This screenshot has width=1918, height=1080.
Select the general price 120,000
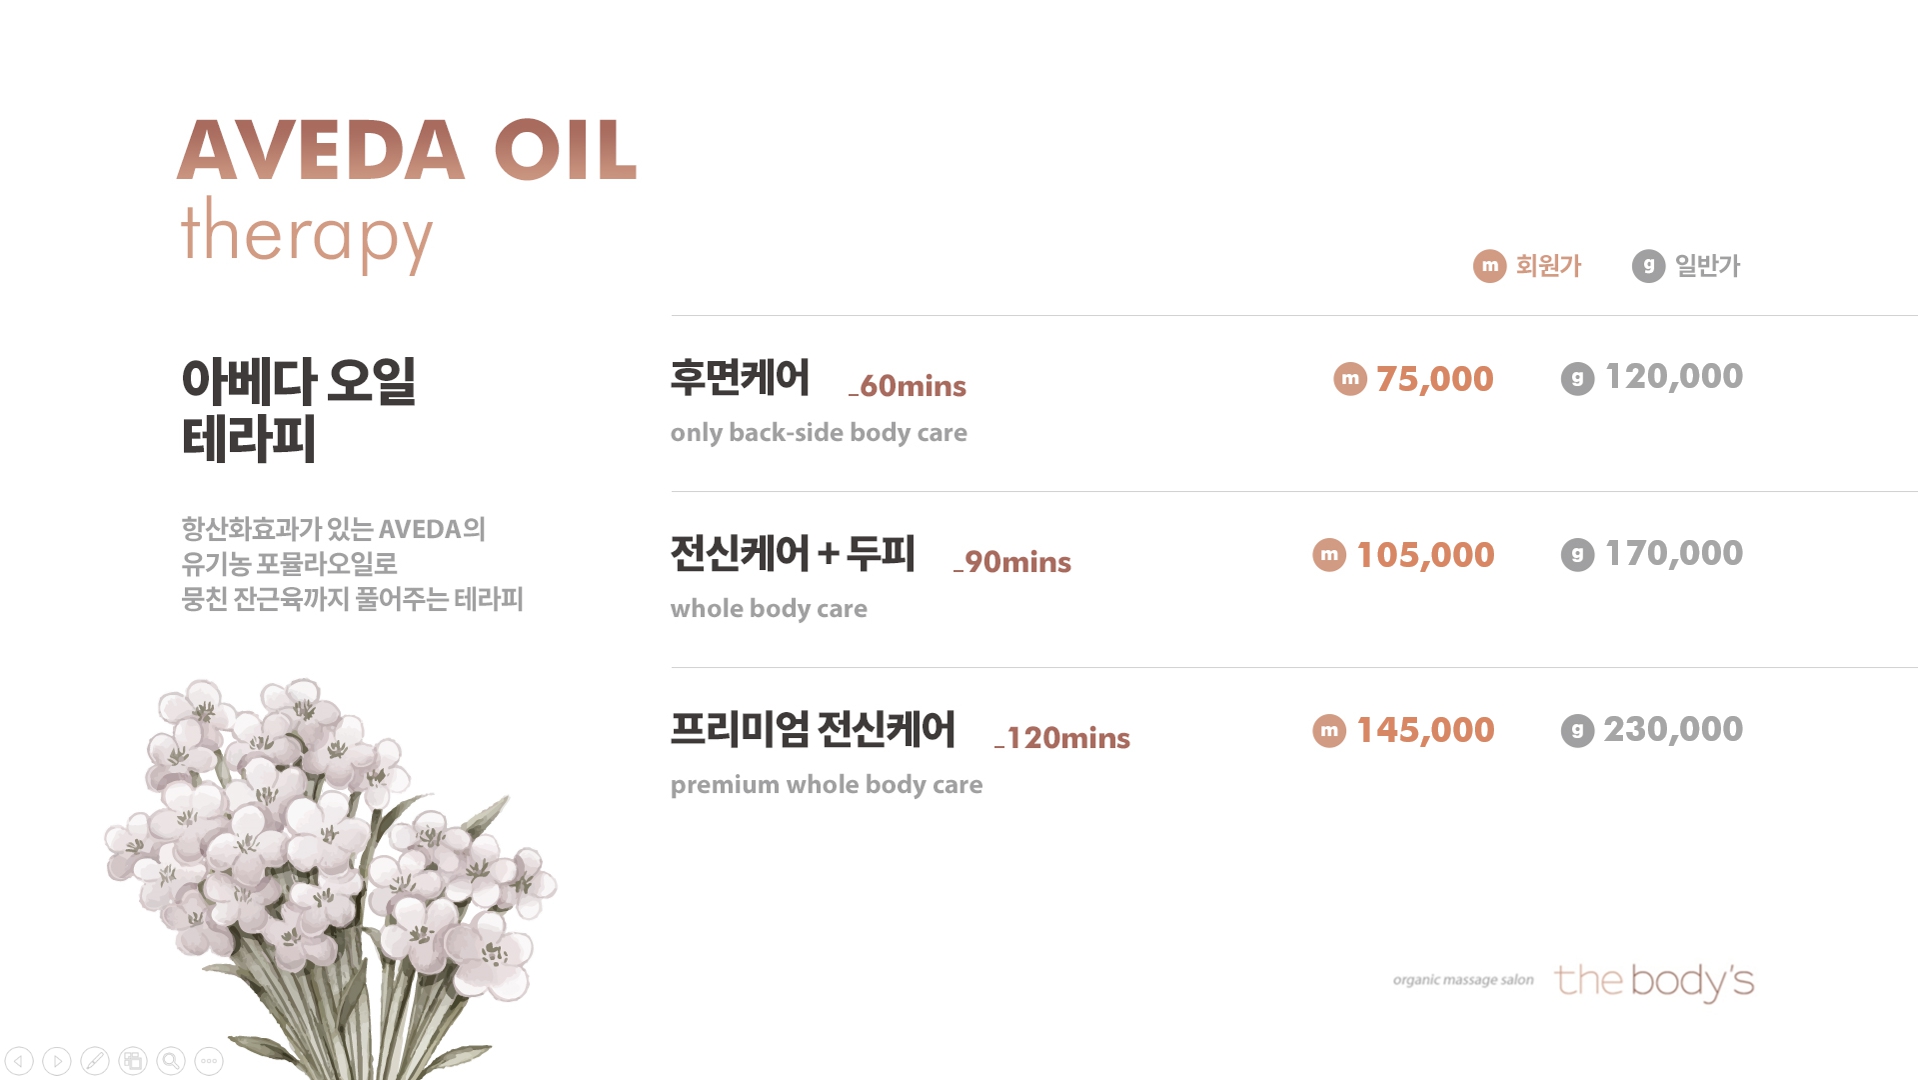coord(1673,377)
